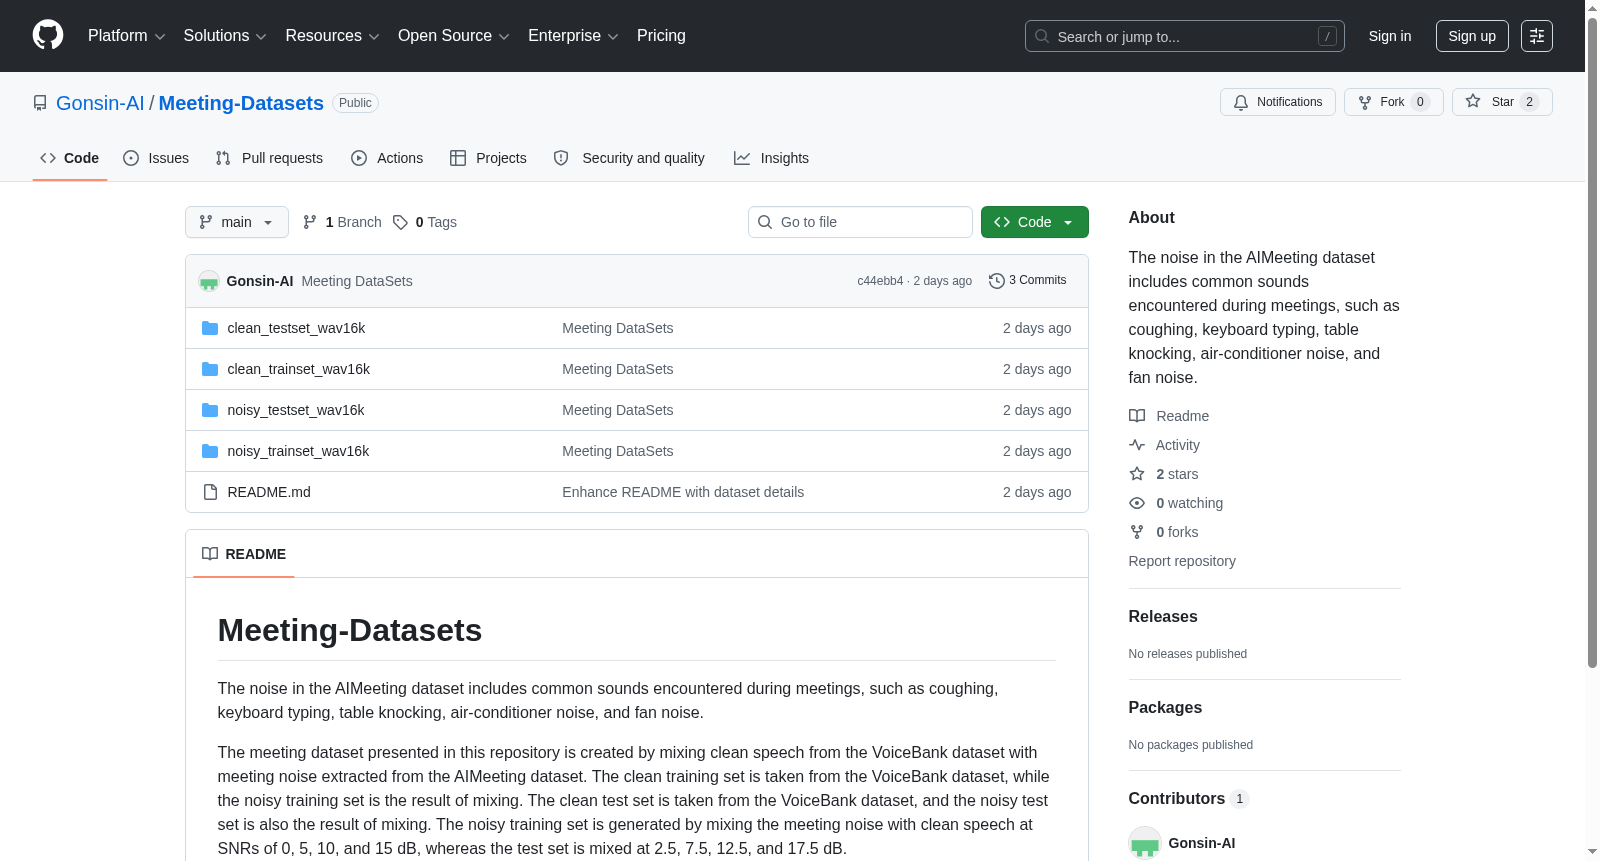
Task: Click the Gonsin-AI contributor avatar
Action: pyautogui.click(x=1145, y=843)
